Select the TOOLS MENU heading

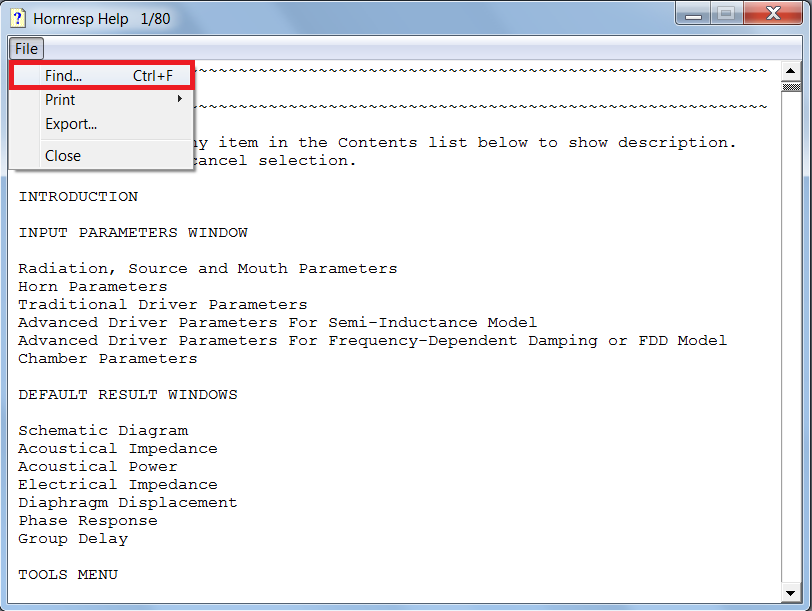tap(68, 575)
